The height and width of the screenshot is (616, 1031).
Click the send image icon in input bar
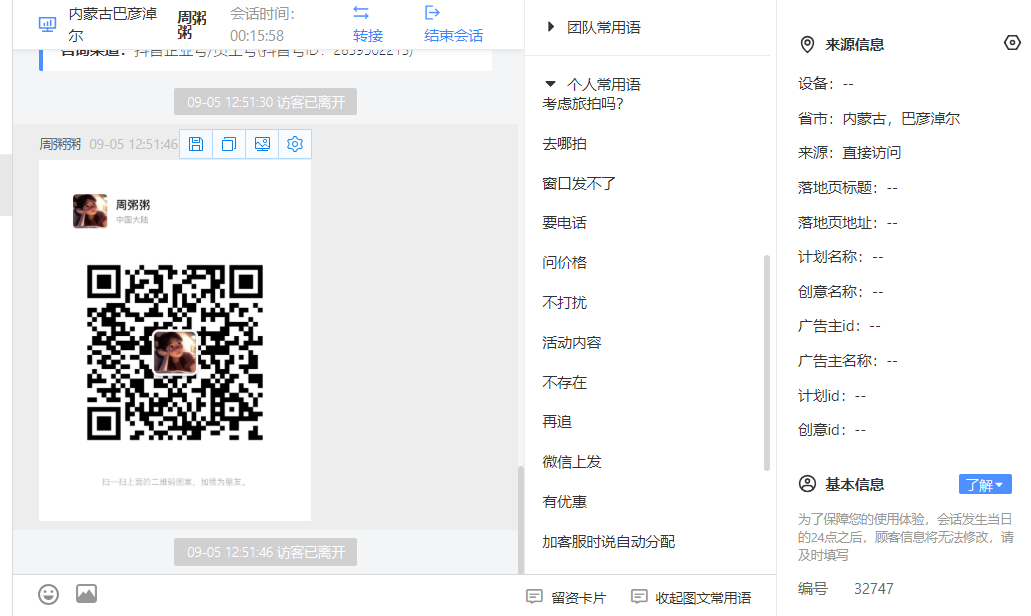click(86, 594)
